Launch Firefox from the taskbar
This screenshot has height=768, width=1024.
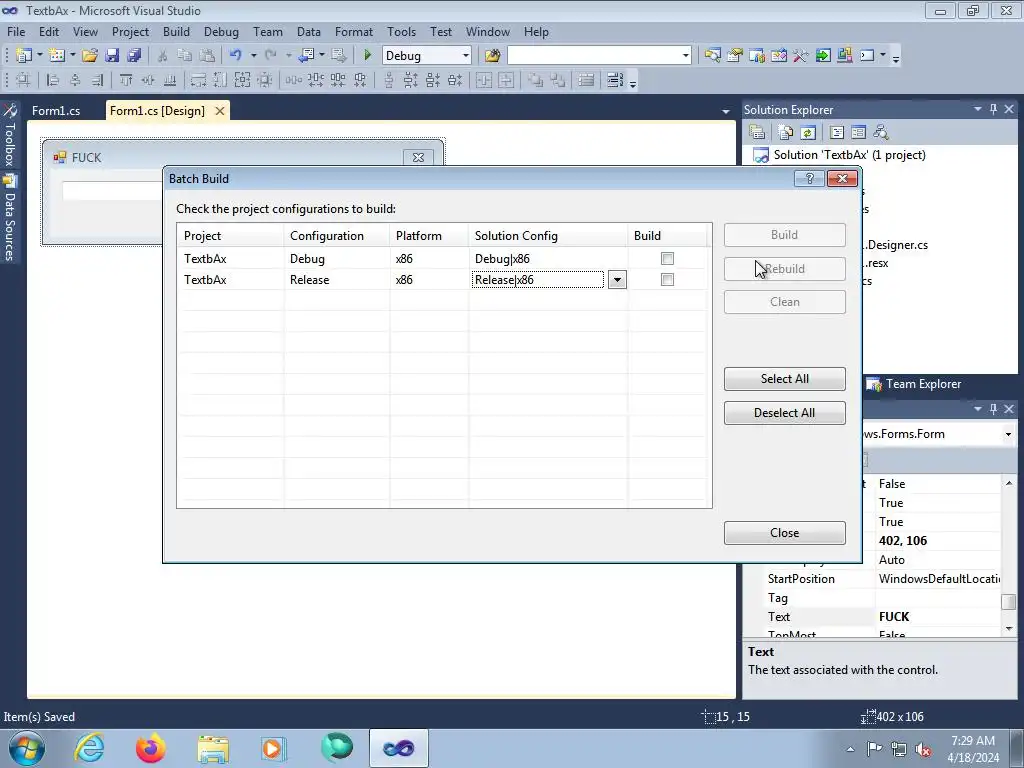pos(150,748)
